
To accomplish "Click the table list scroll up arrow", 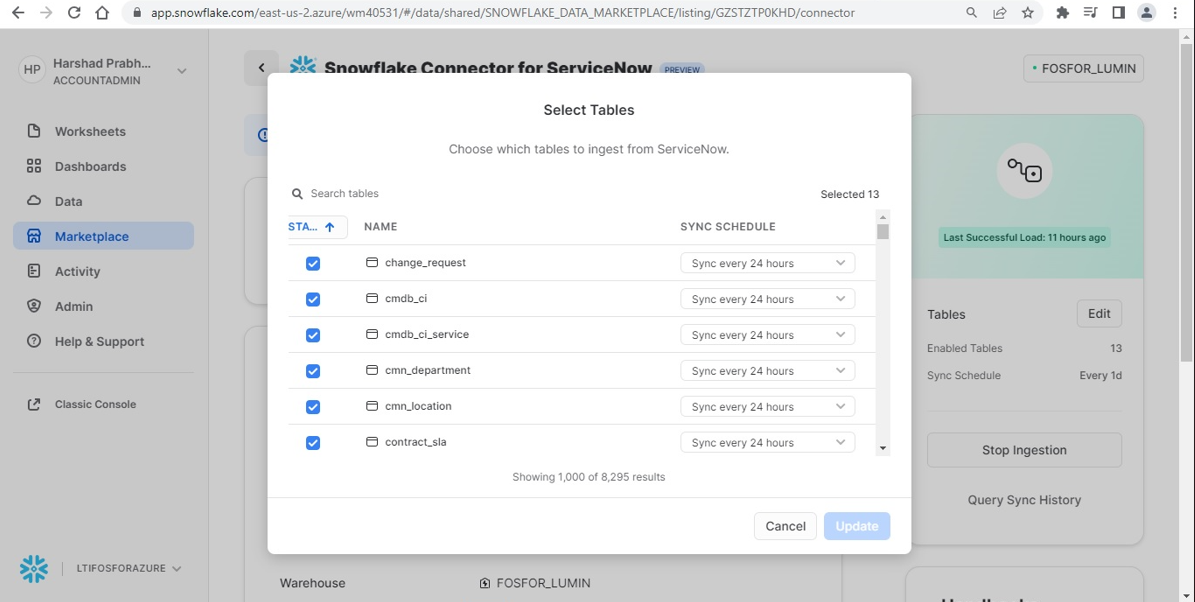I will [x=883, y=215].
